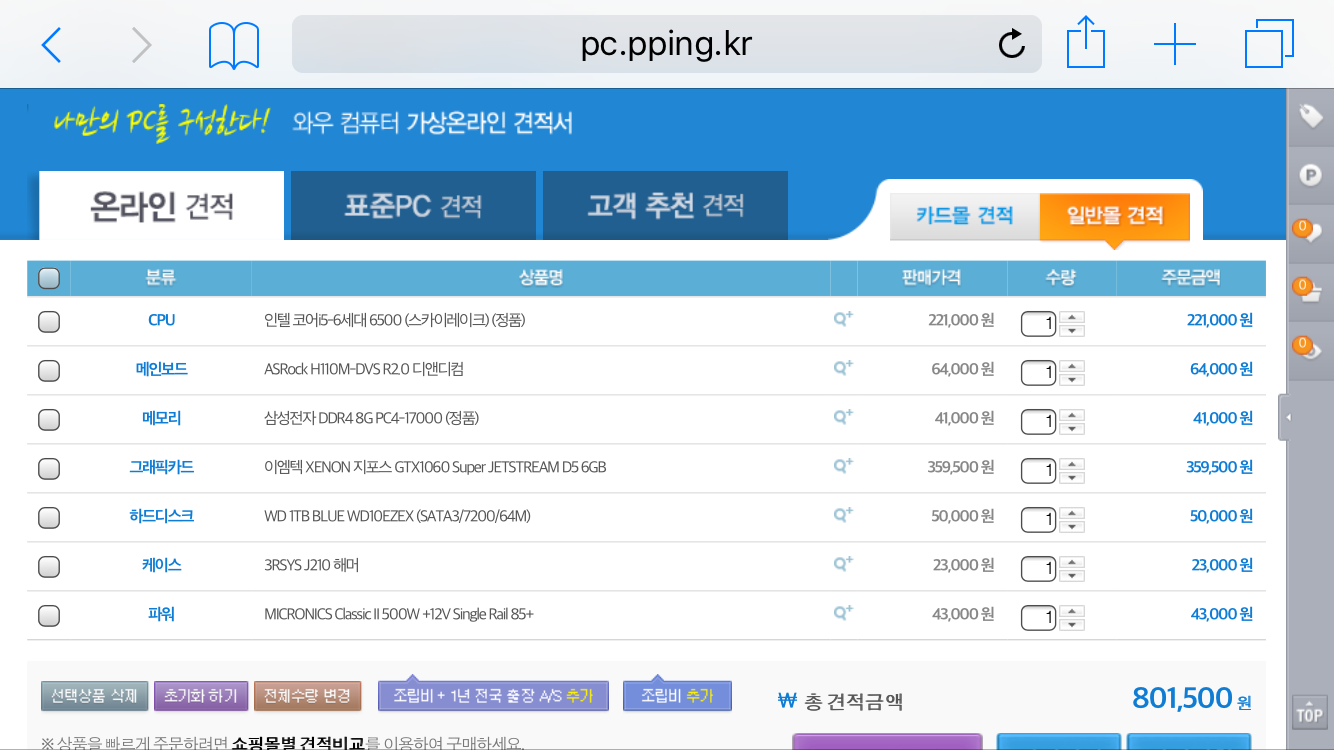Image resolution: width=1334 pixels, height=750 pixels.
Task: Switch to the 표준PC 견적 tab
Action: click(413, 206)
